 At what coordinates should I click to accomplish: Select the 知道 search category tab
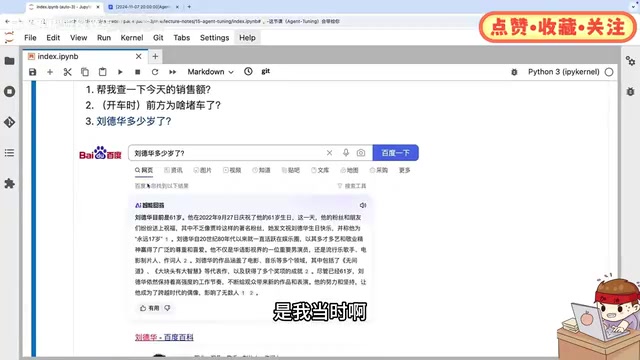261,170
